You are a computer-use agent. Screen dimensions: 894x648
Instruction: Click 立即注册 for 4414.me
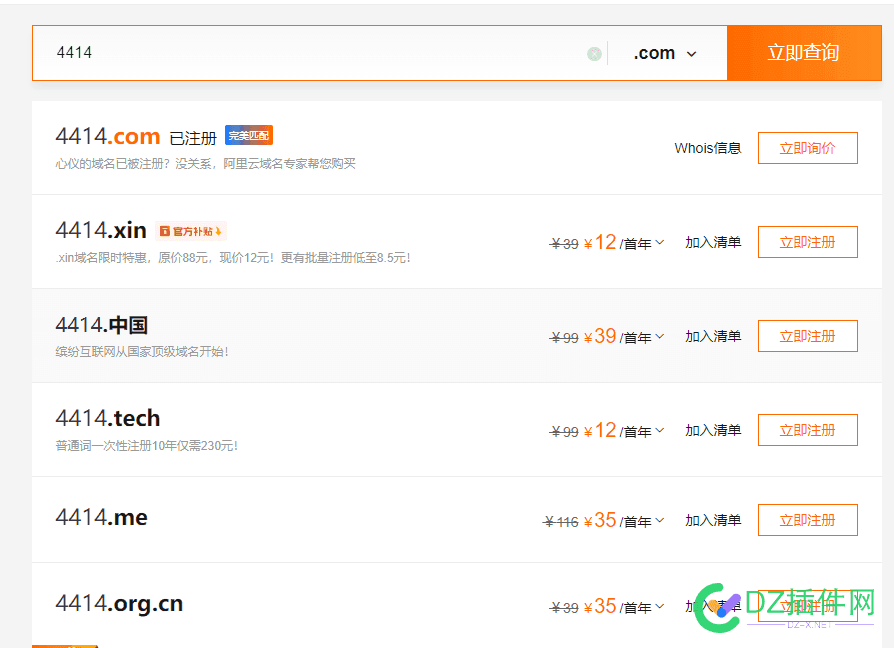[x=807, y=520]
